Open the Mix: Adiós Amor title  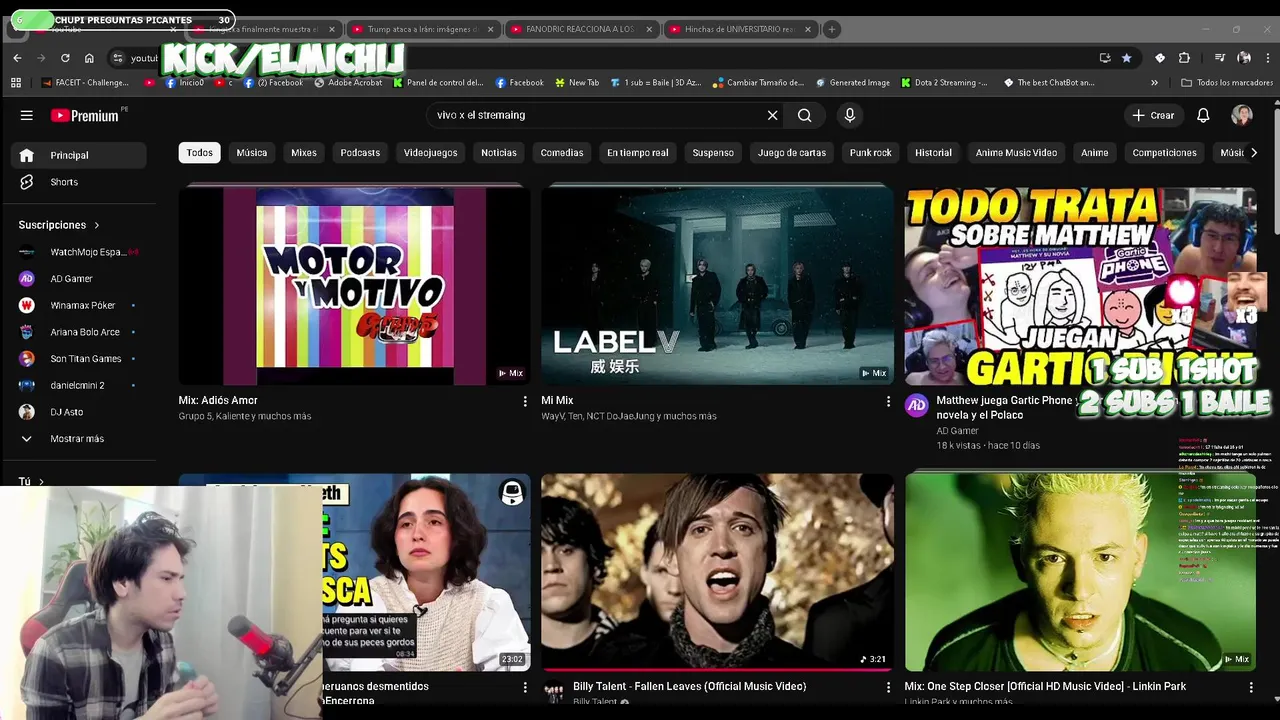coord(218,400)
